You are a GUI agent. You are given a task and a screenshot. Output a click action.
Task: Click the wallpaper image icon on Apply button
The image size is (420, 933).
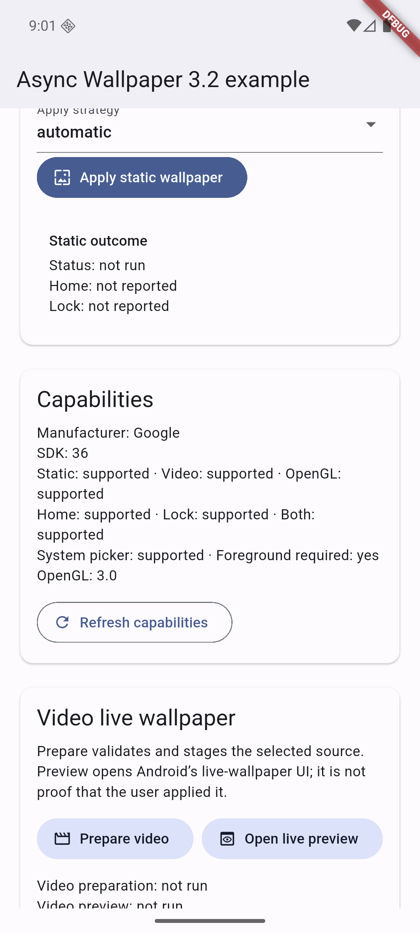click(62, 177)
